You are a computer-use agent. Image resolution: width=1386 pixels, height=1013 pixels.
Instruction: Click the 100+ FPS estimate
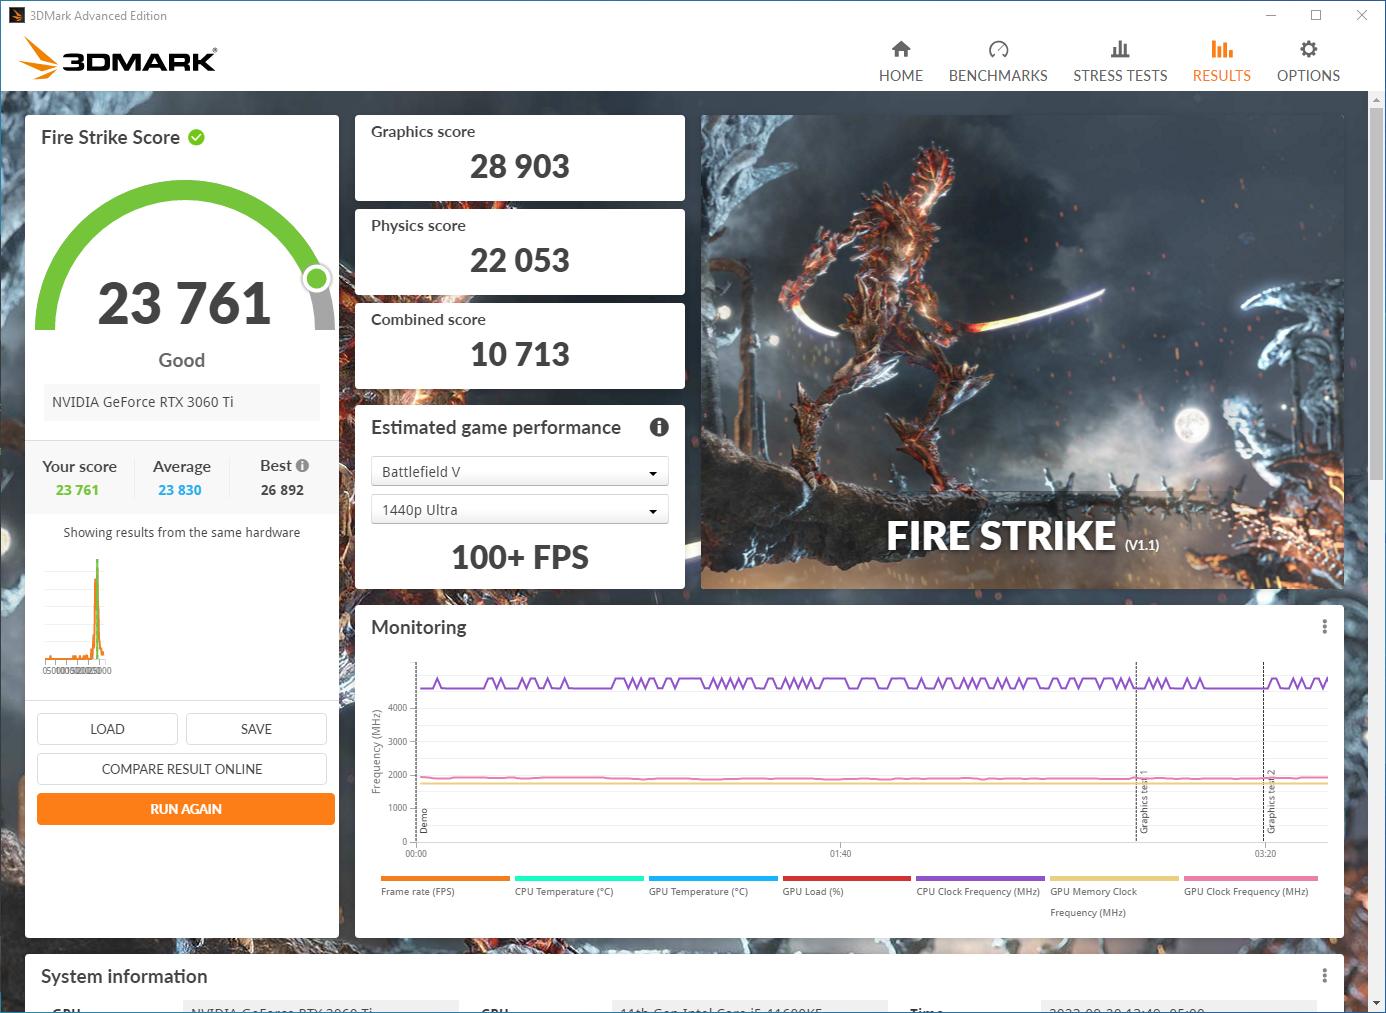(520, 557)
